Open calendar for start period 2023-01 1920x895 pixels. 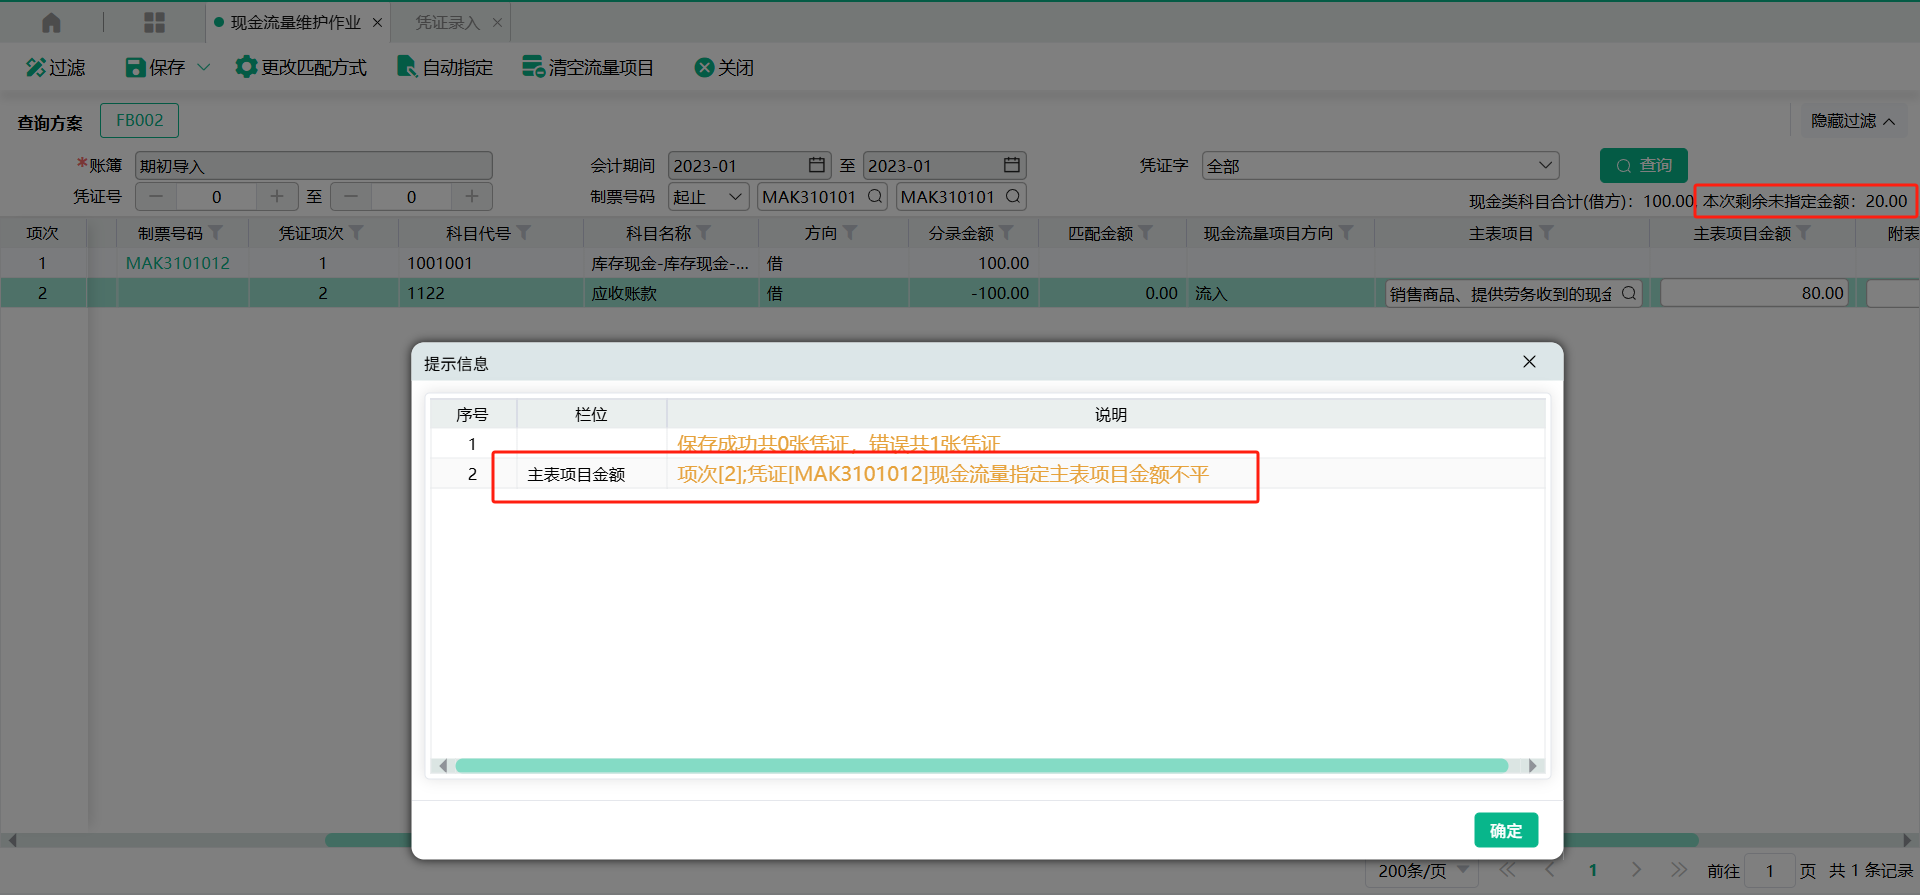[x=817, y=165]
